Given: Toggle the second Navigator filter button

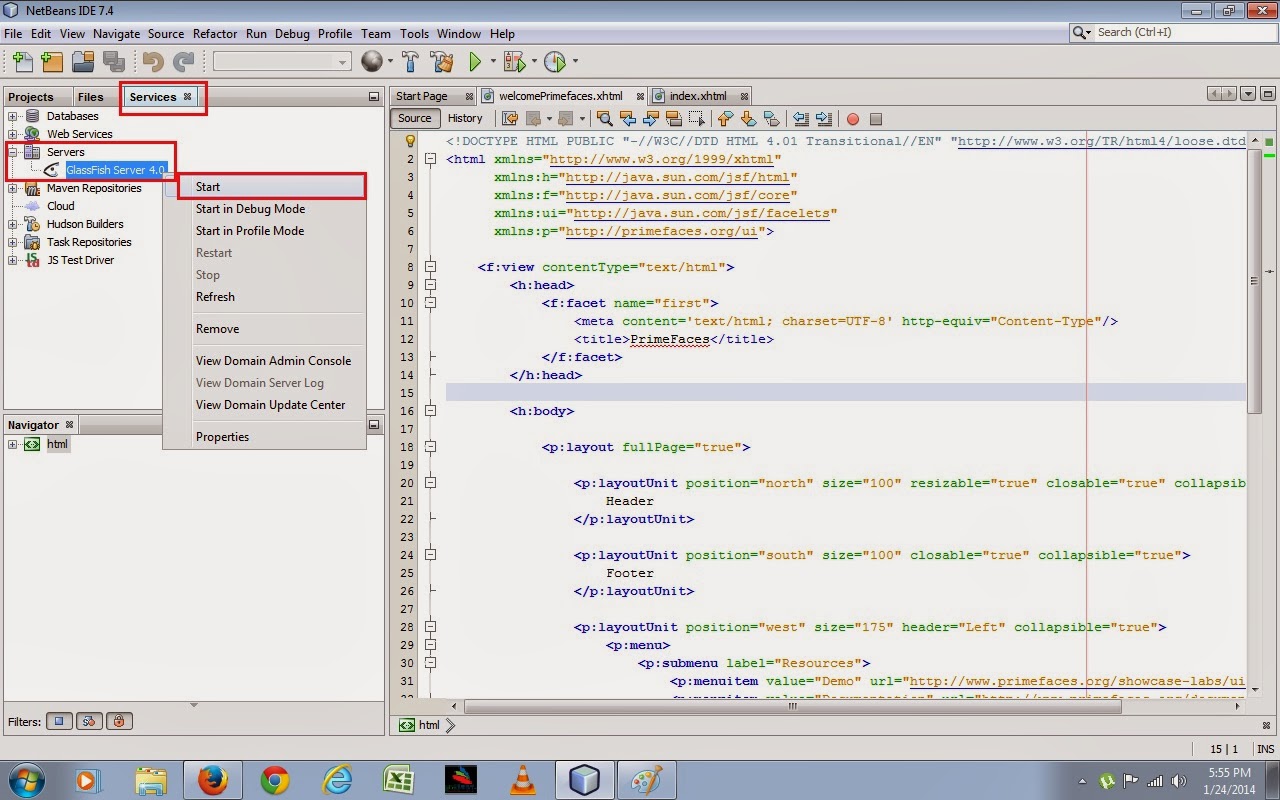Looking at the screenshot, I should [89, 721].
